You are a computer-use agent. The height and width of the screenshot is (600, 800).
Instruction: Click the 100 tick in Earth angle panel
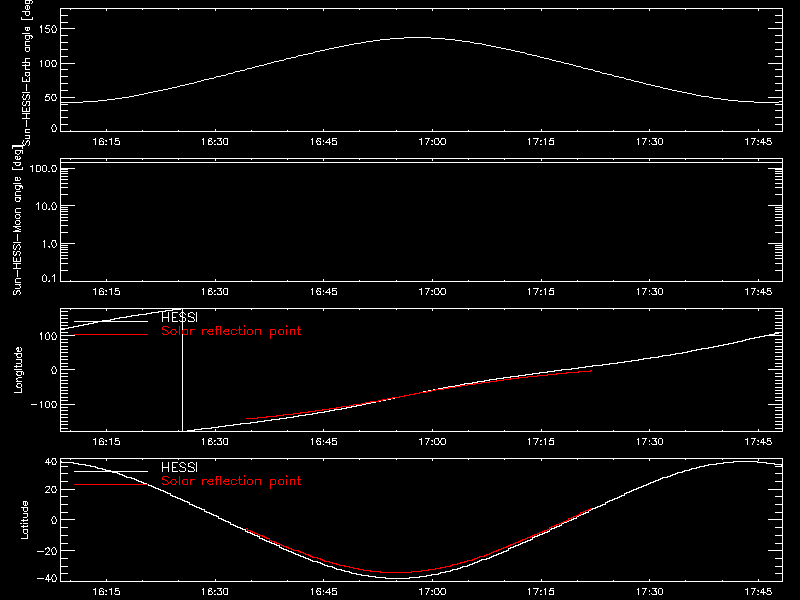48,64
